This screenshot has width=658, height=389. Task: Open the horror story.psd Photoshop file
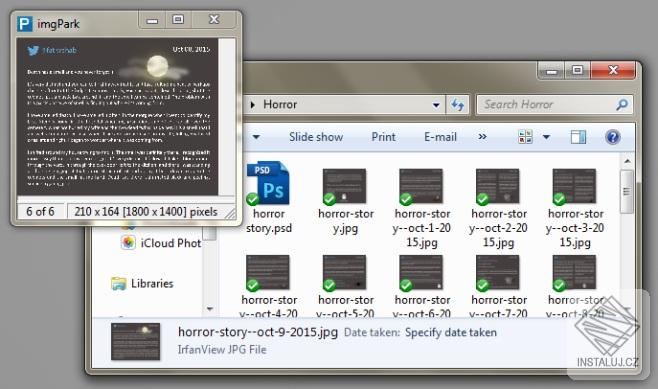pos(268,183)
